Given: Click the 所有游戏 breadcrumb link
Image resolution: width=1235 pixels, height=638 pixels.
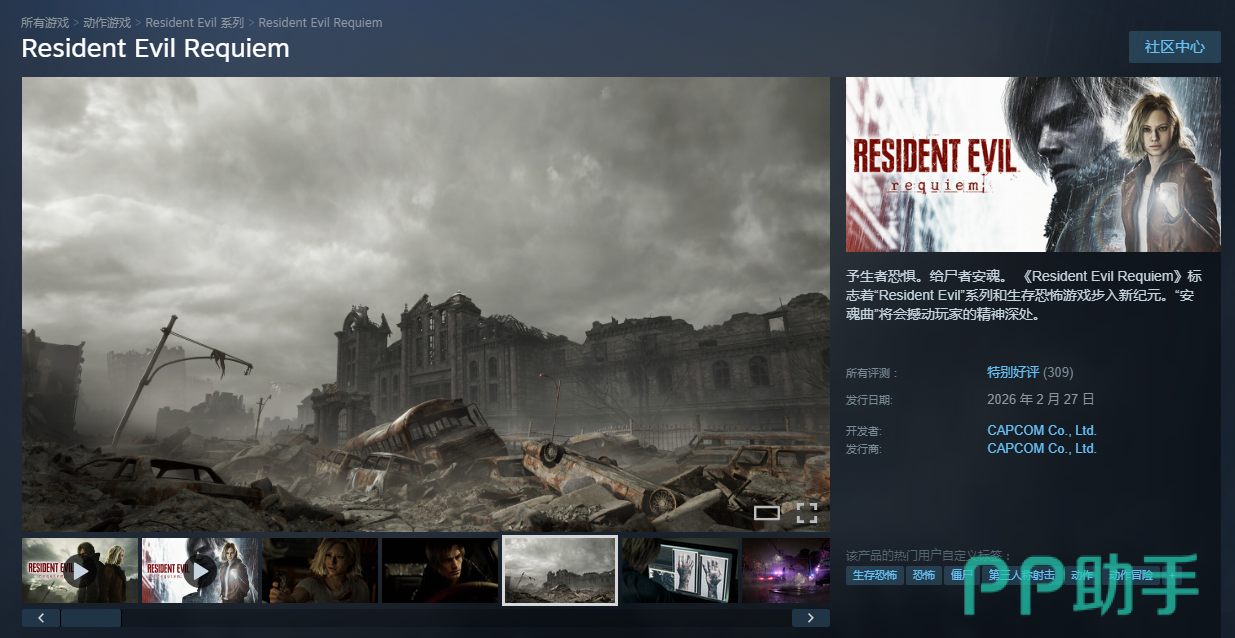Looking at the screenshot, I should point(45,22).
